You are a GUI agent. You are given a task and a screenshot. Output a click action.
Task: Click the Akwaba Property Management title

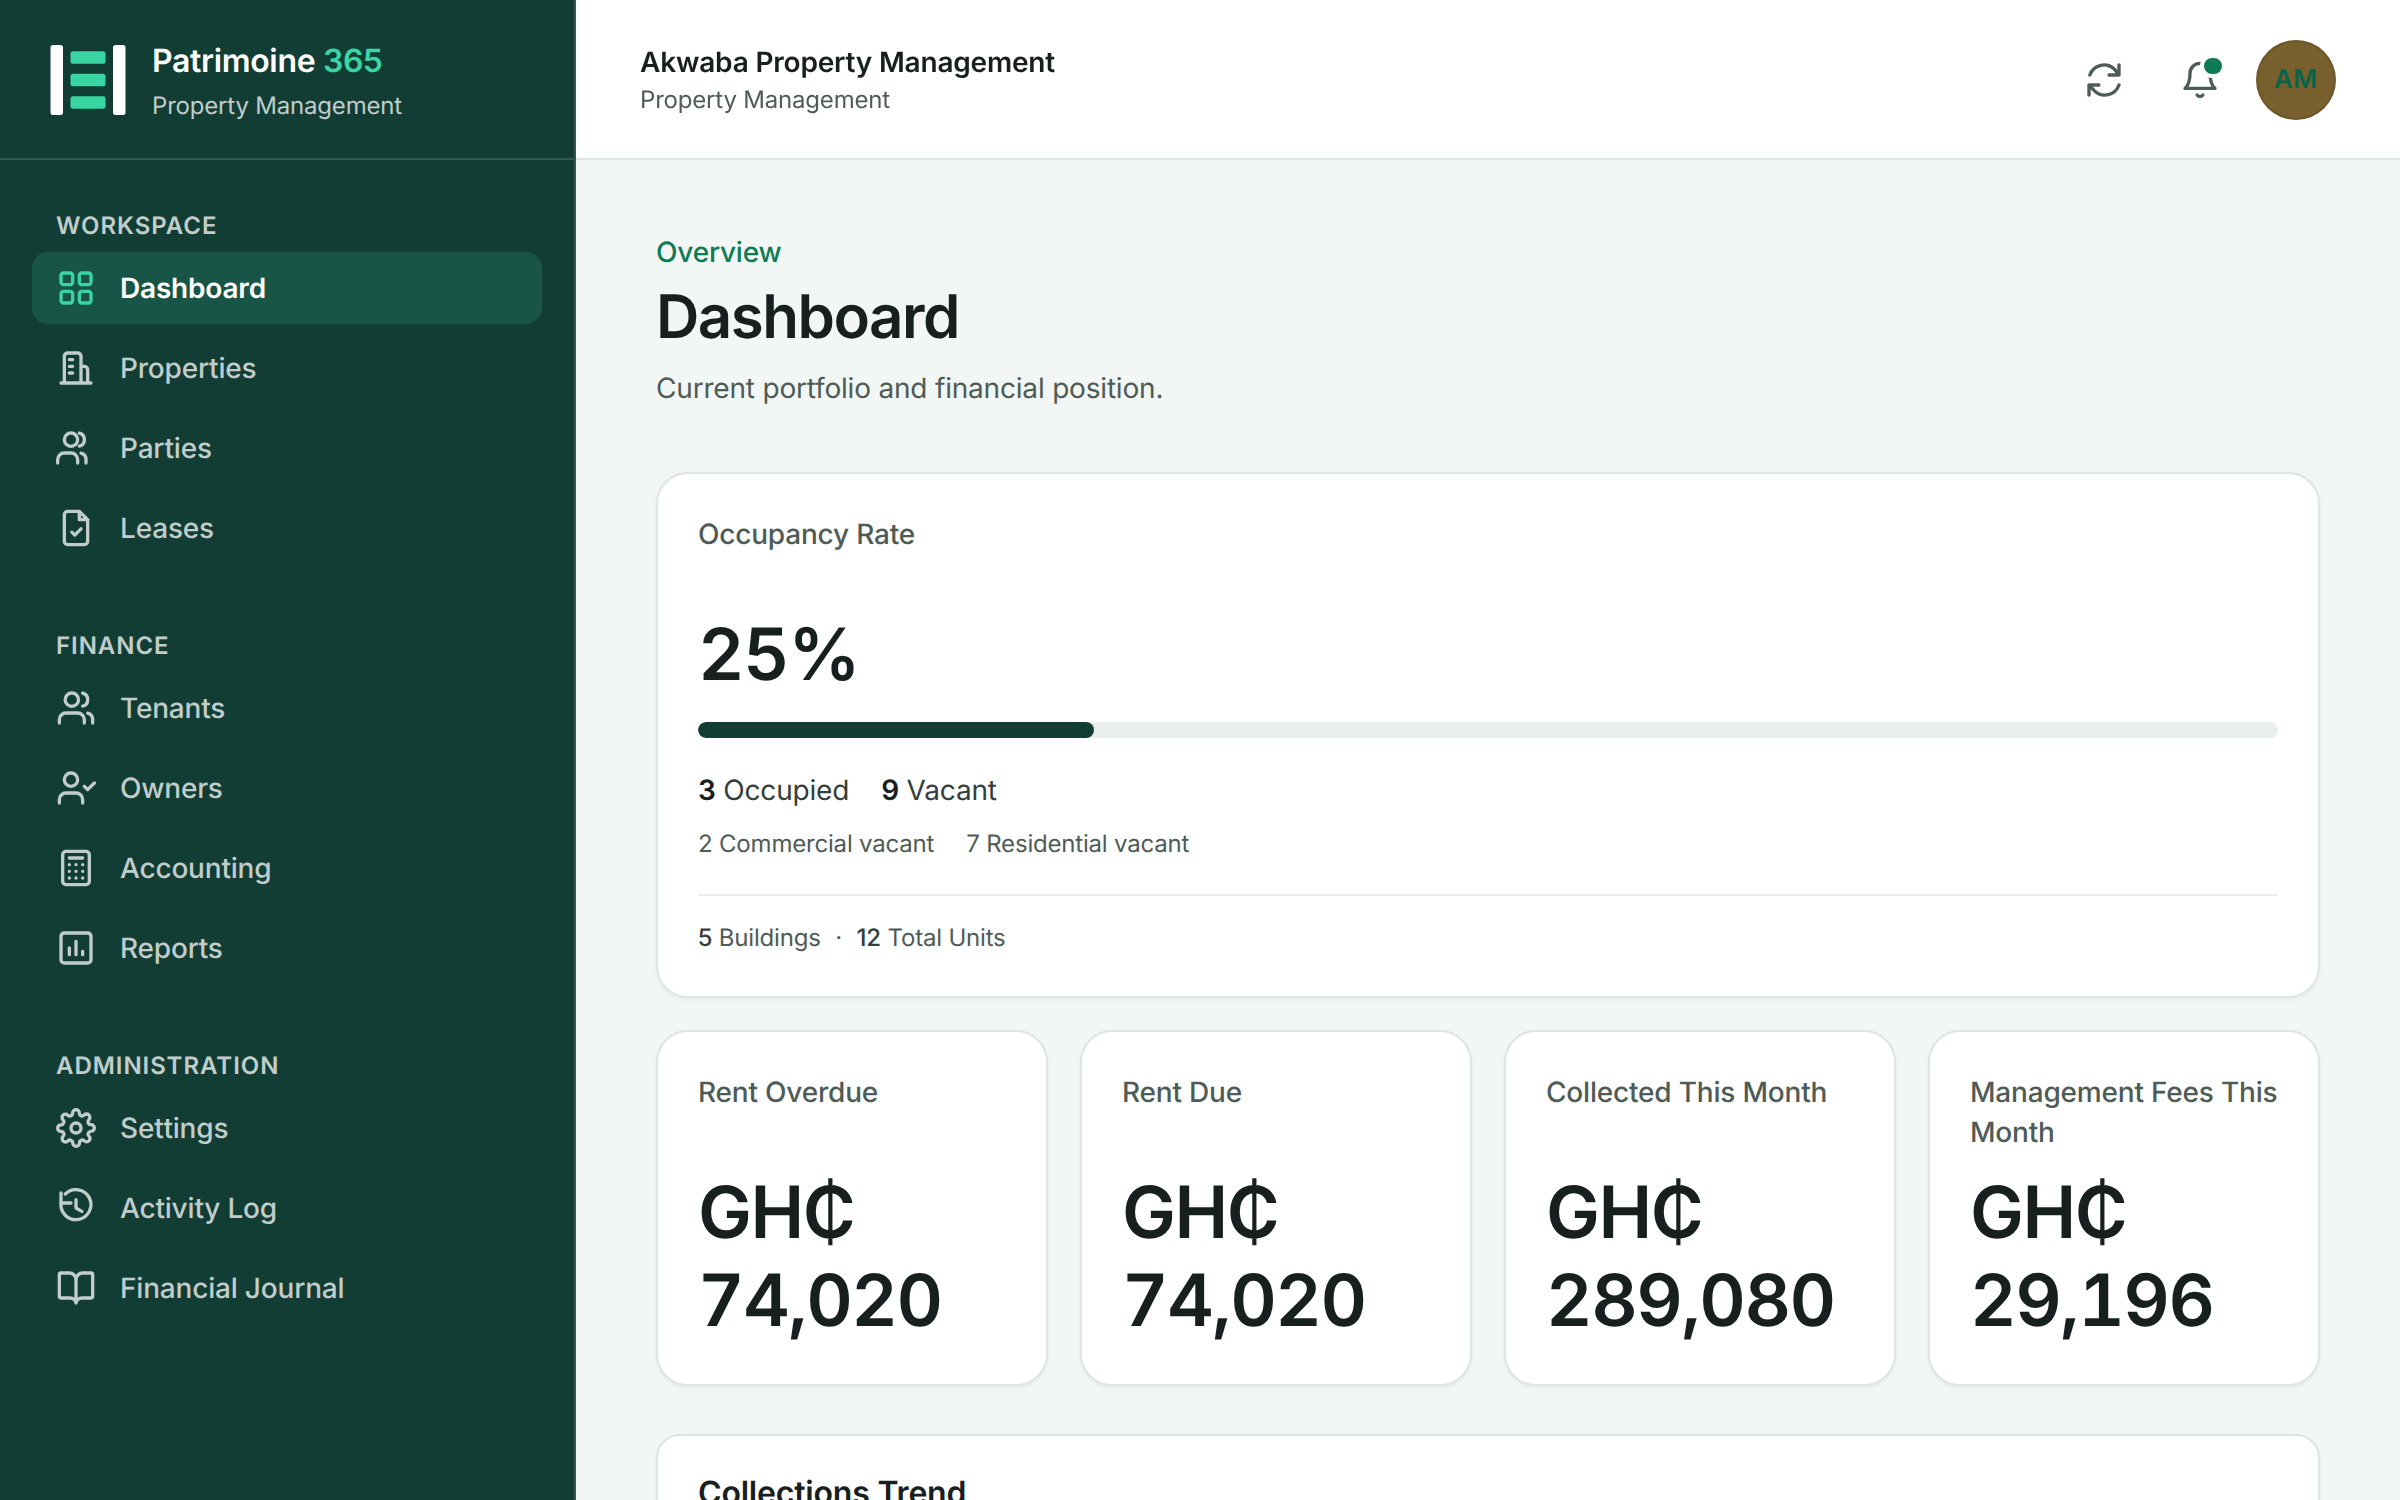point(847,62)
